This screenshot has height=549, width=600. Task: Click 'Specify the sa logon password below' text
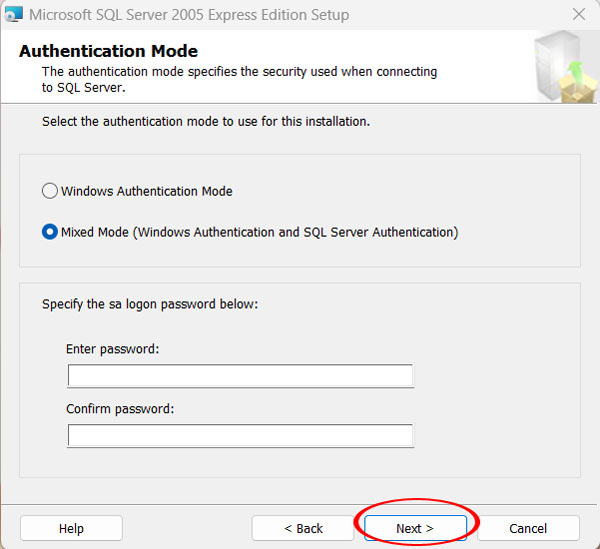pyautogui.click(x=150, y=303)
